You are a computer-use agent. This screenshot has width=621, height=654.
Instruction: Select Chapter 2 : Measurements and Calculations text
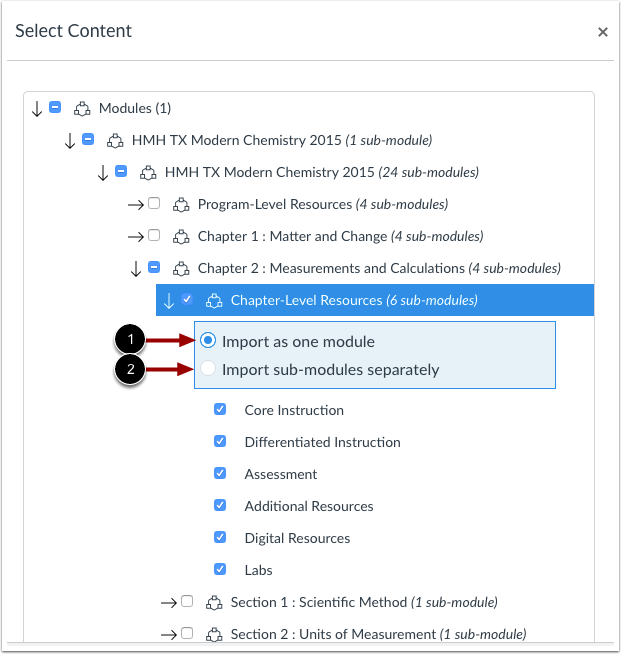(x=379, y=269)
